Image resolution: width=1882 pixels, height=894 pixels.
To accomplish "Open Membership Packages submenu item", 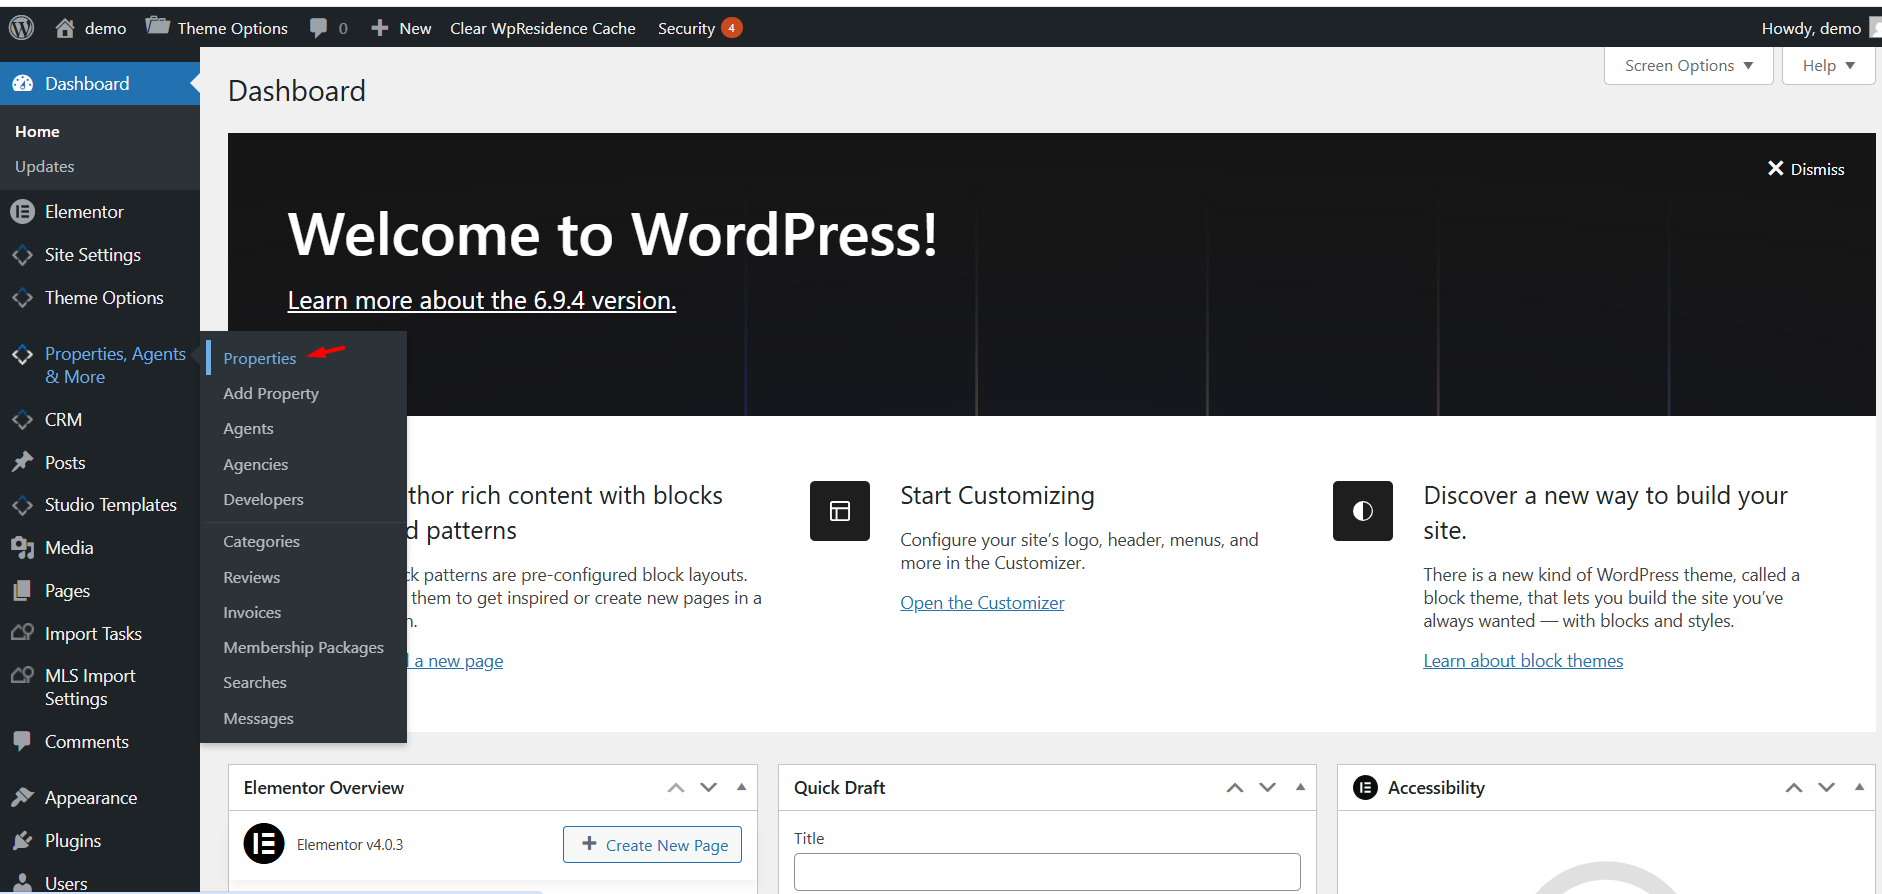I will click(x=303, y=648).
